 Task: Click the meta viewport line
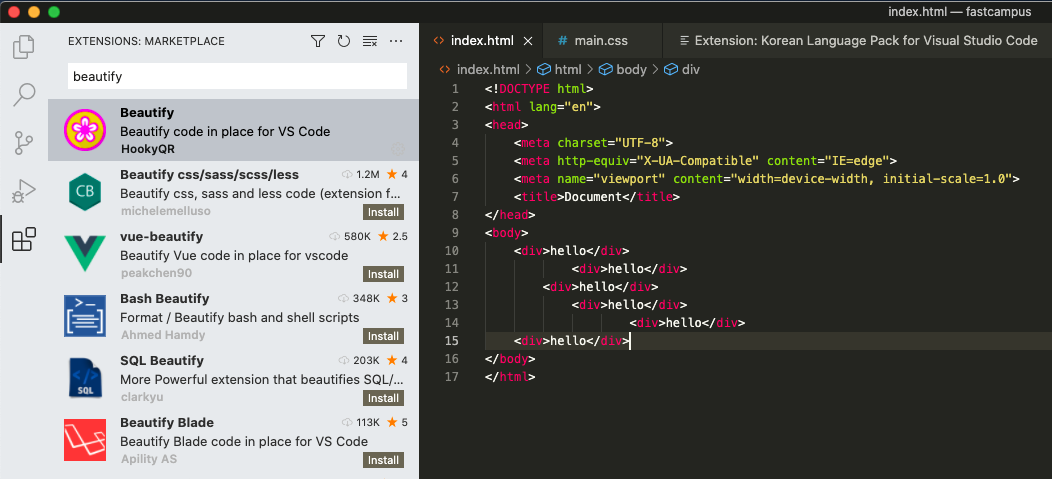[x=767, y=178]
